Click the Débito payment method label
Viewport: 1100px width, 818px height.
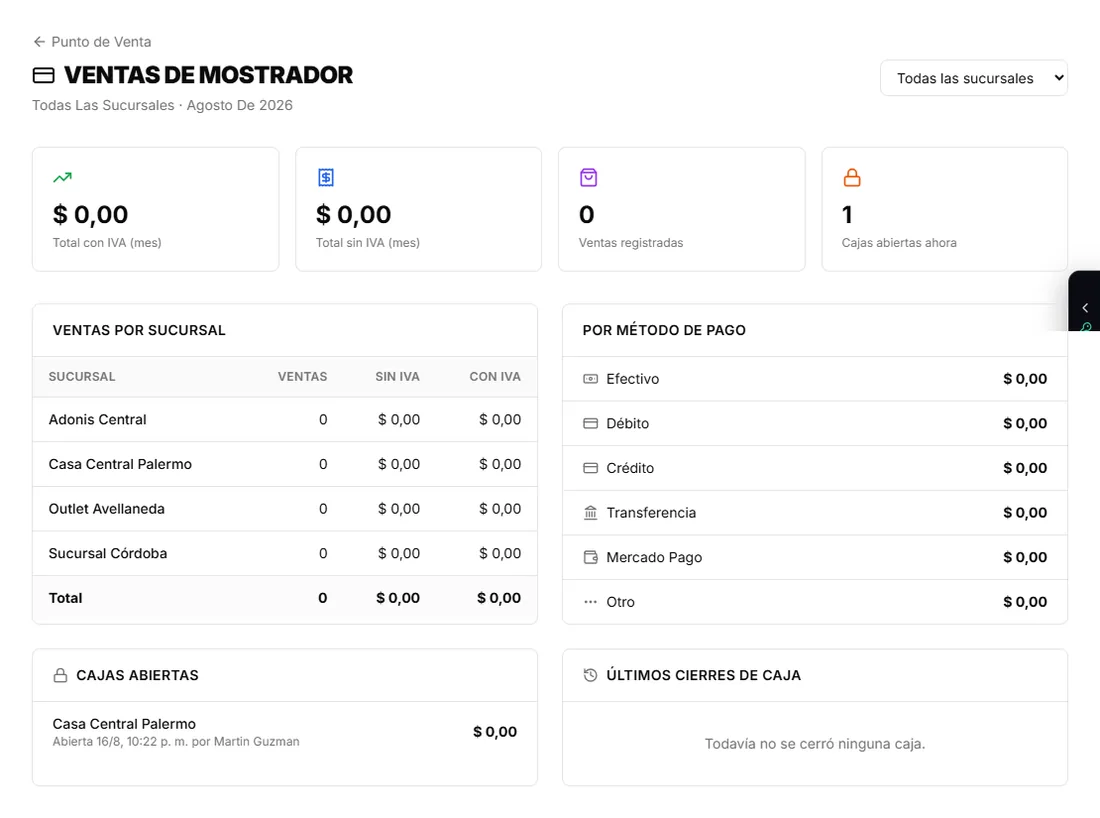click(628, 424)
